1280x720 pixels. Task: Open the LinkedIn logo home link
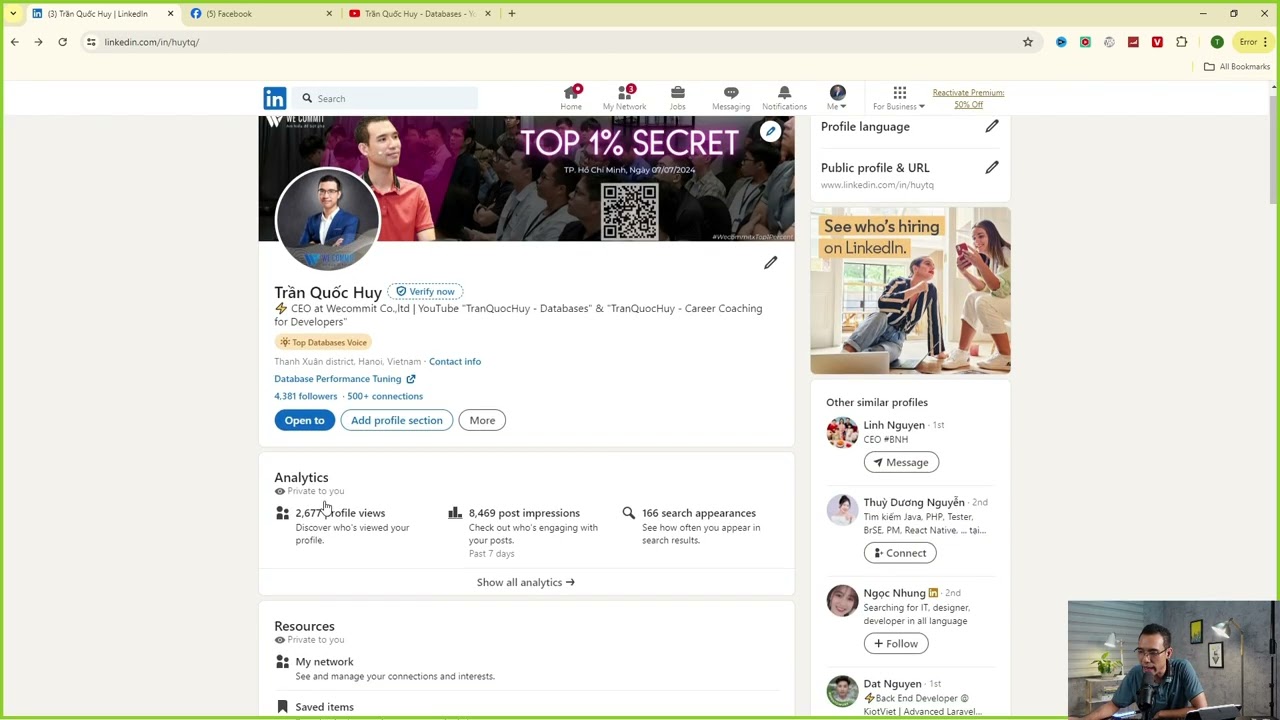coord(274,98)
